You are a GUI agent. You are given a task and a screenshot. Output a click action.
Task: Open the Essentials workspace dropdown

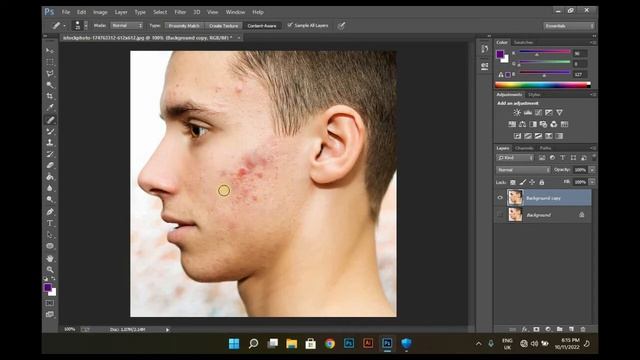click(x=569, y=26)
